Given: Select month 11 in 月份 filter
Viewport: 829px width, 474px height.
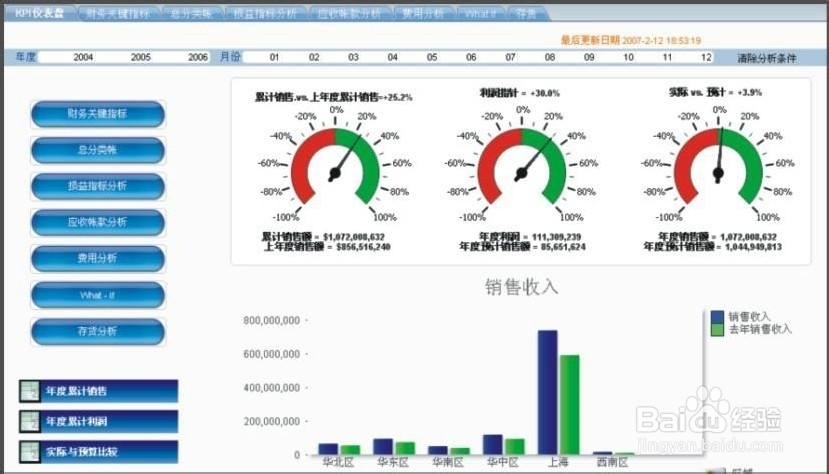Looking at the screenshot, I should (667, 57).
